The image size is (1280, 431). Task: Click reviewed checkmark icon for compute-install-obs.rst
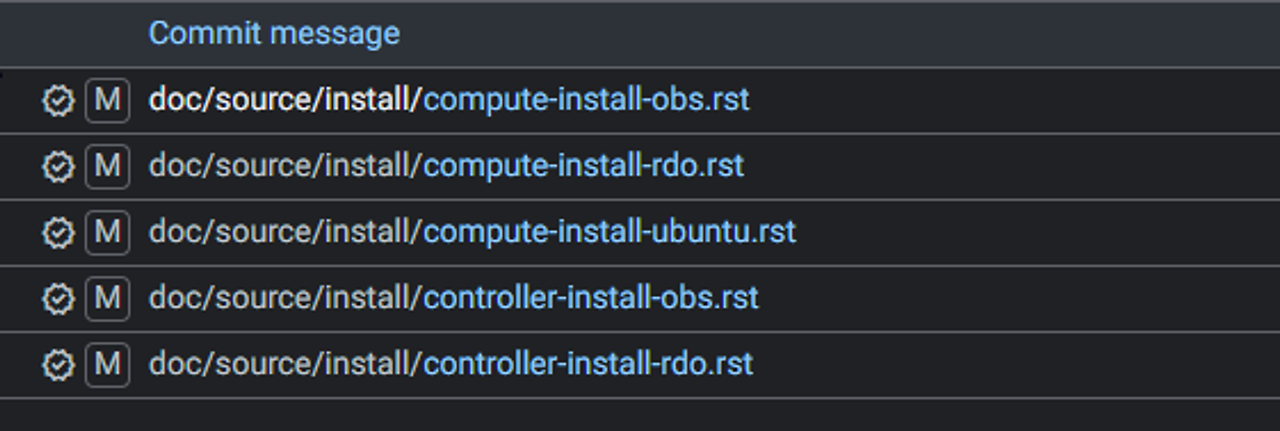(x=58, y=101)
